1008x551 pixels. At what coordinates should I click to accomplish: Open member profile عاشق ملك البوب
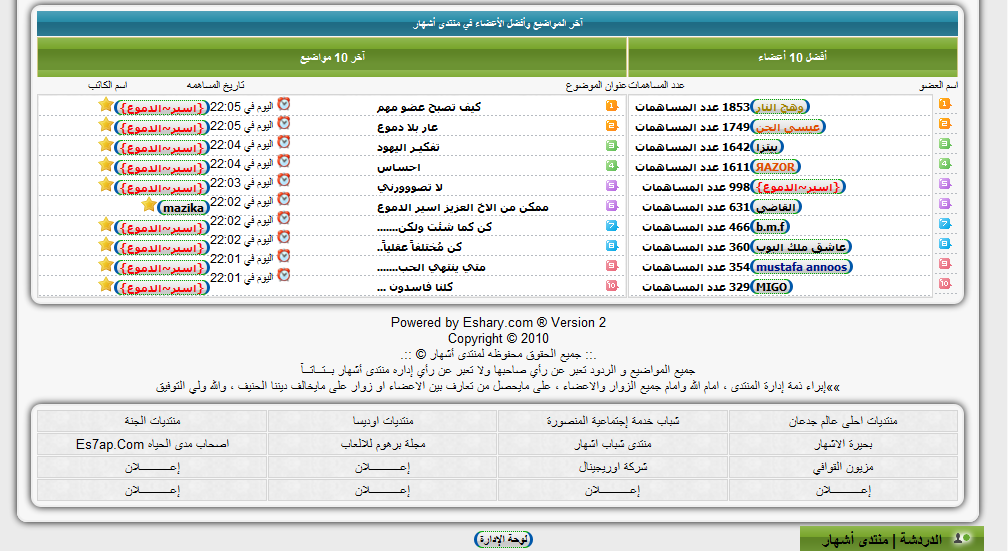pos(802,246)
